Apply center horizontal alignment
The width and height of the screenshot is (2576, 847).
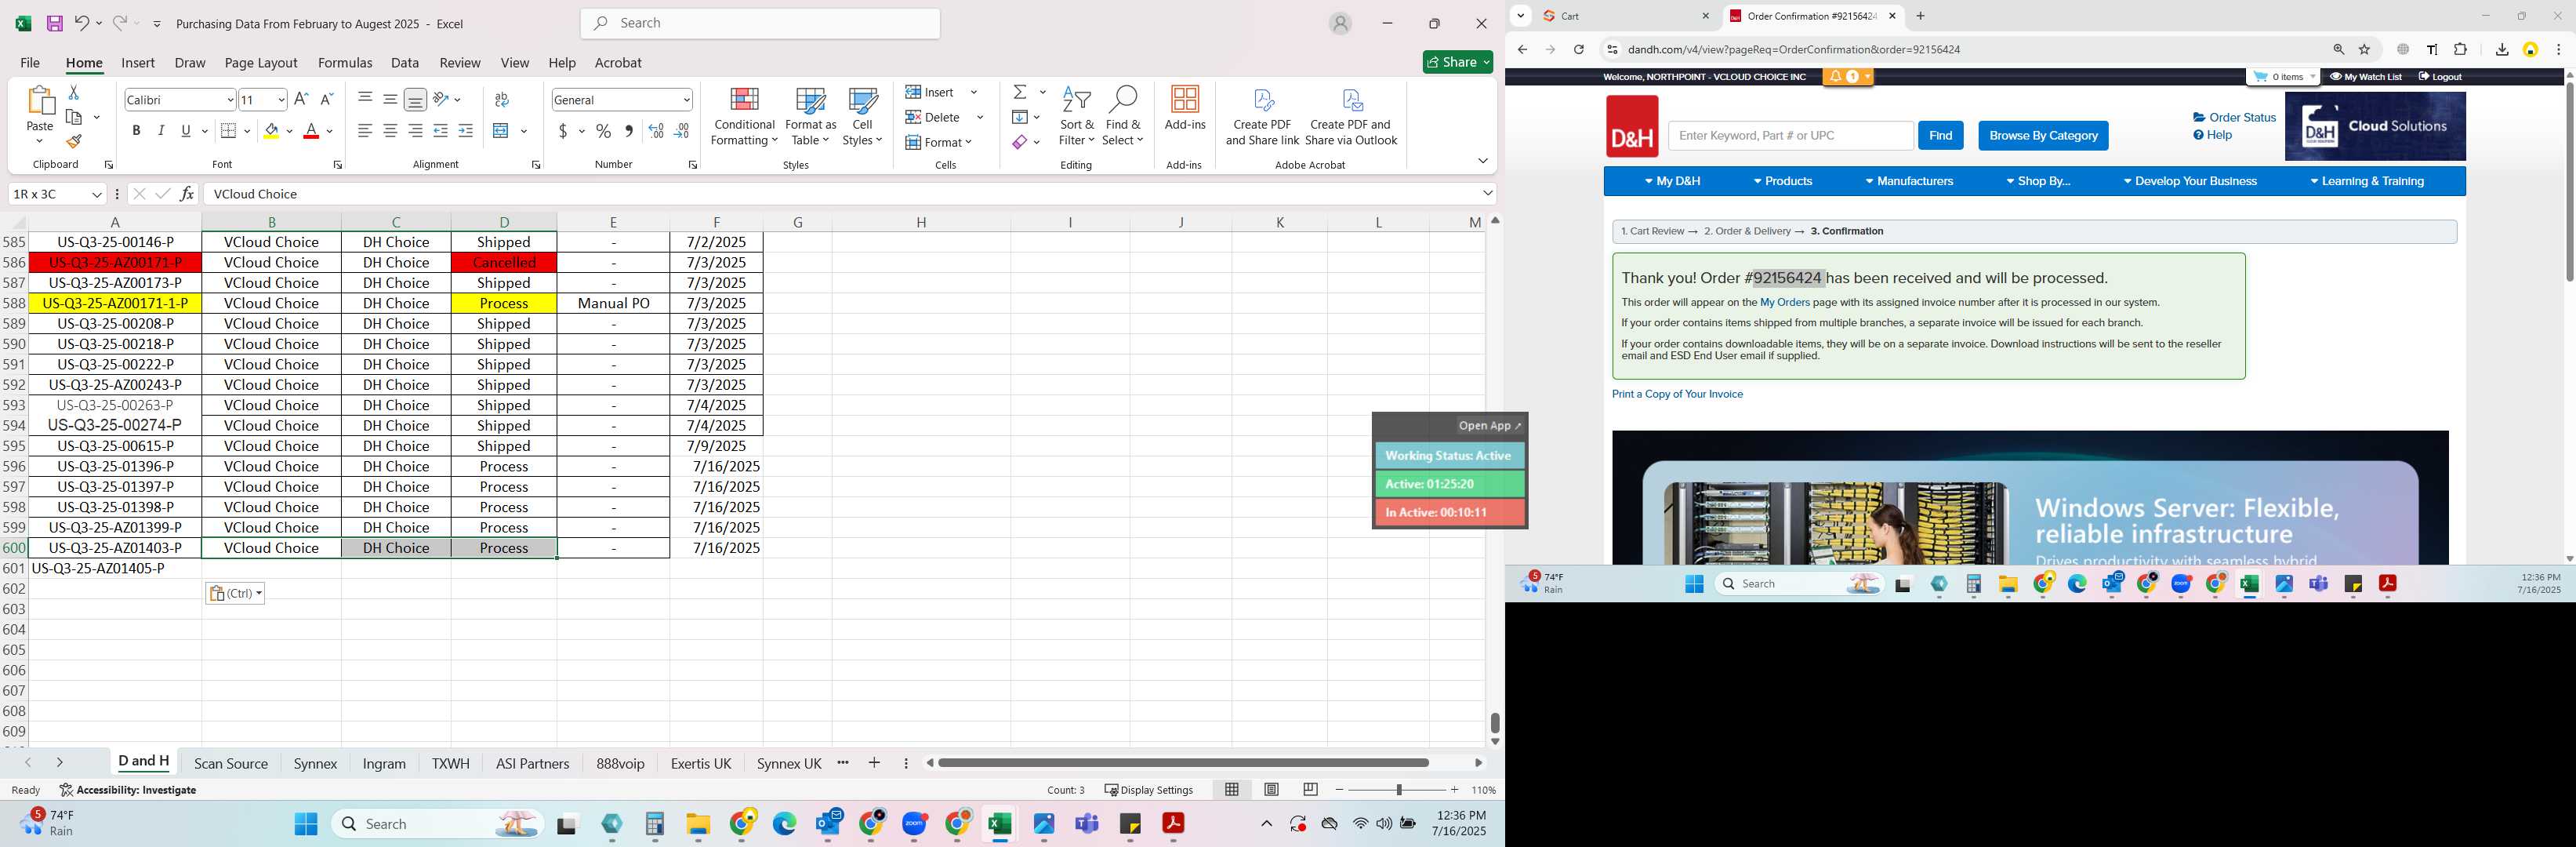coord(390,131)
